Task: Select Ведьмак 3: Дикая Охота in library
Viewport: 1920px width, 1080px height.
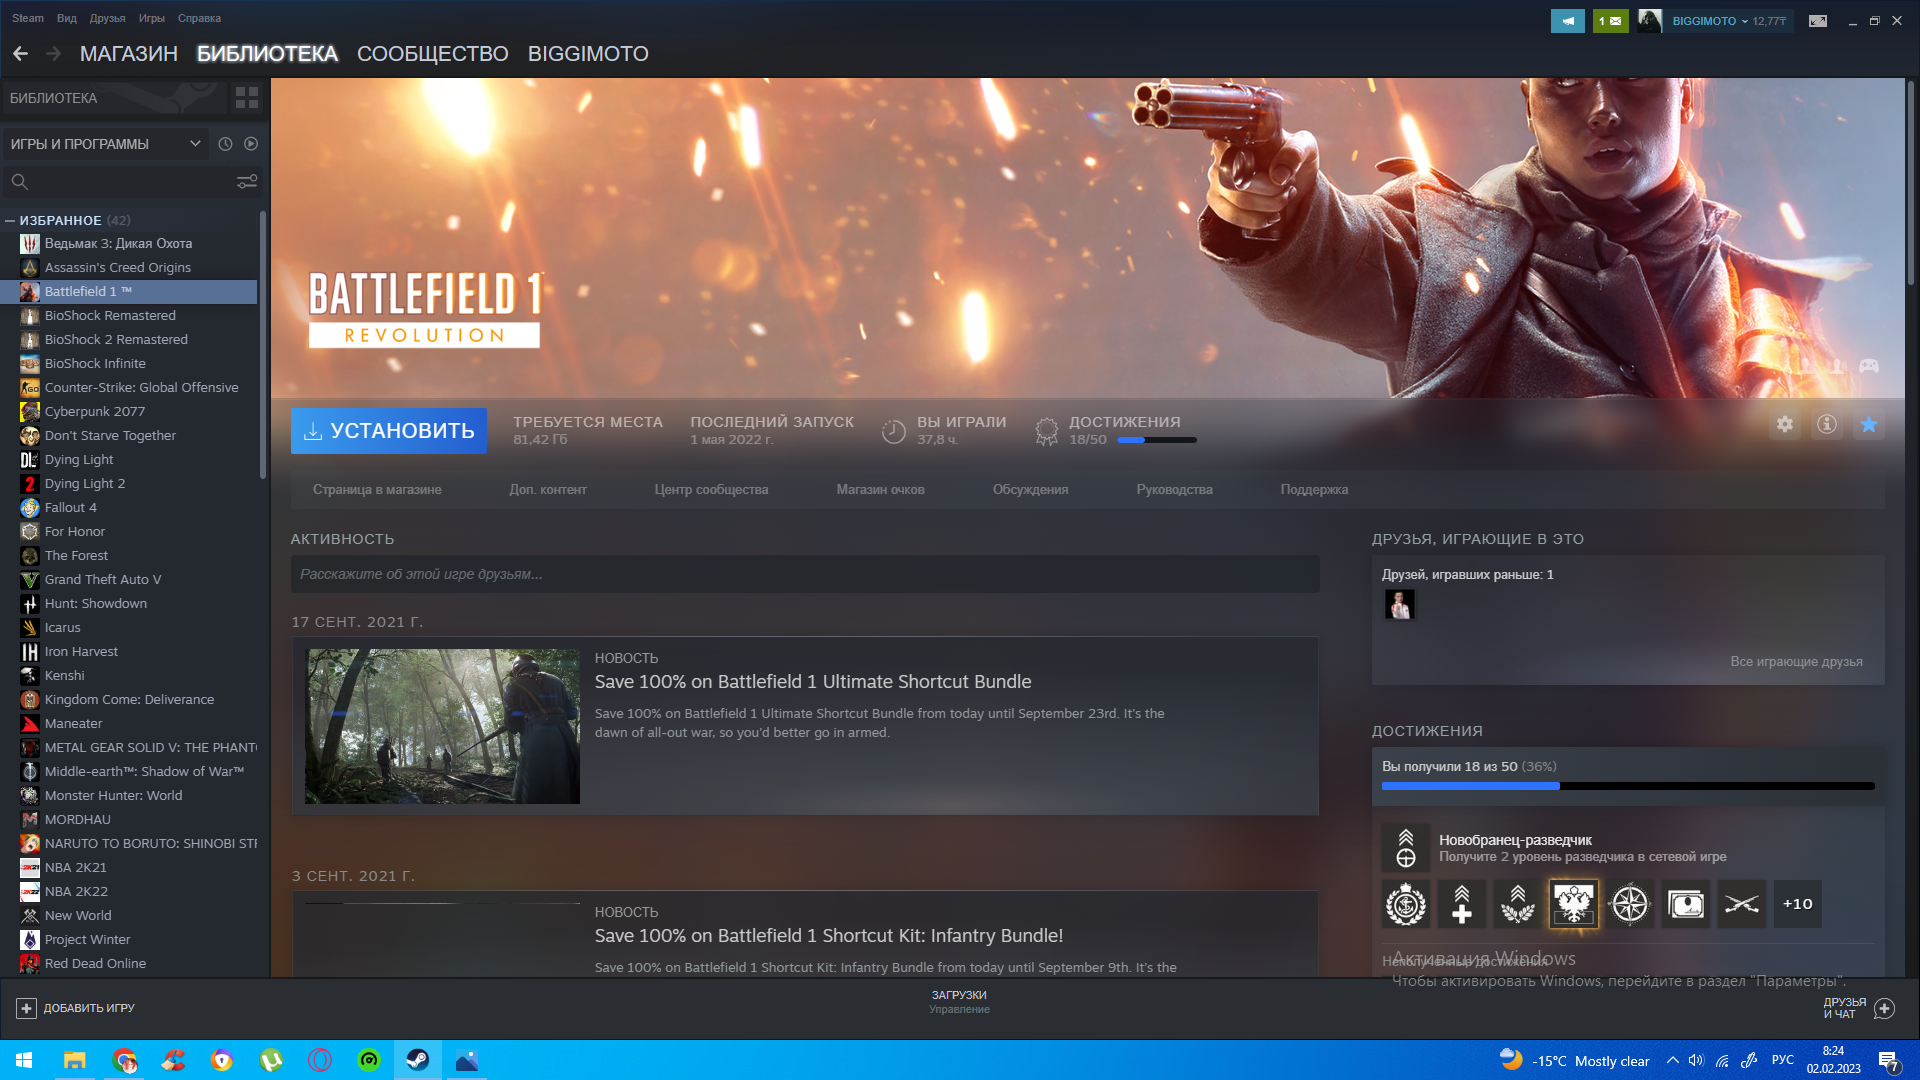Action: pyautogui.click(x=130, y=244)
